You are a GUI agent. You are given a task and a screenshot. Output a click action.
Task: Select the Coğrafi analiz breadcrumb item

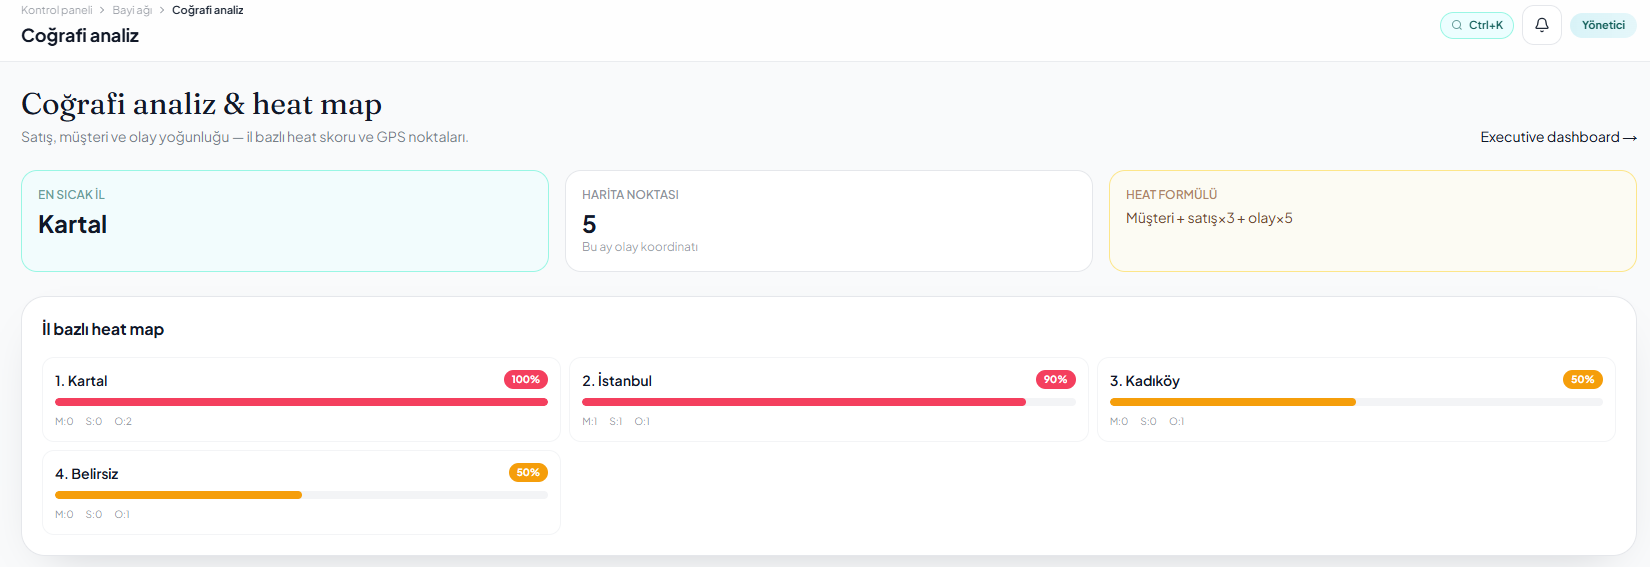click(207, 10)
